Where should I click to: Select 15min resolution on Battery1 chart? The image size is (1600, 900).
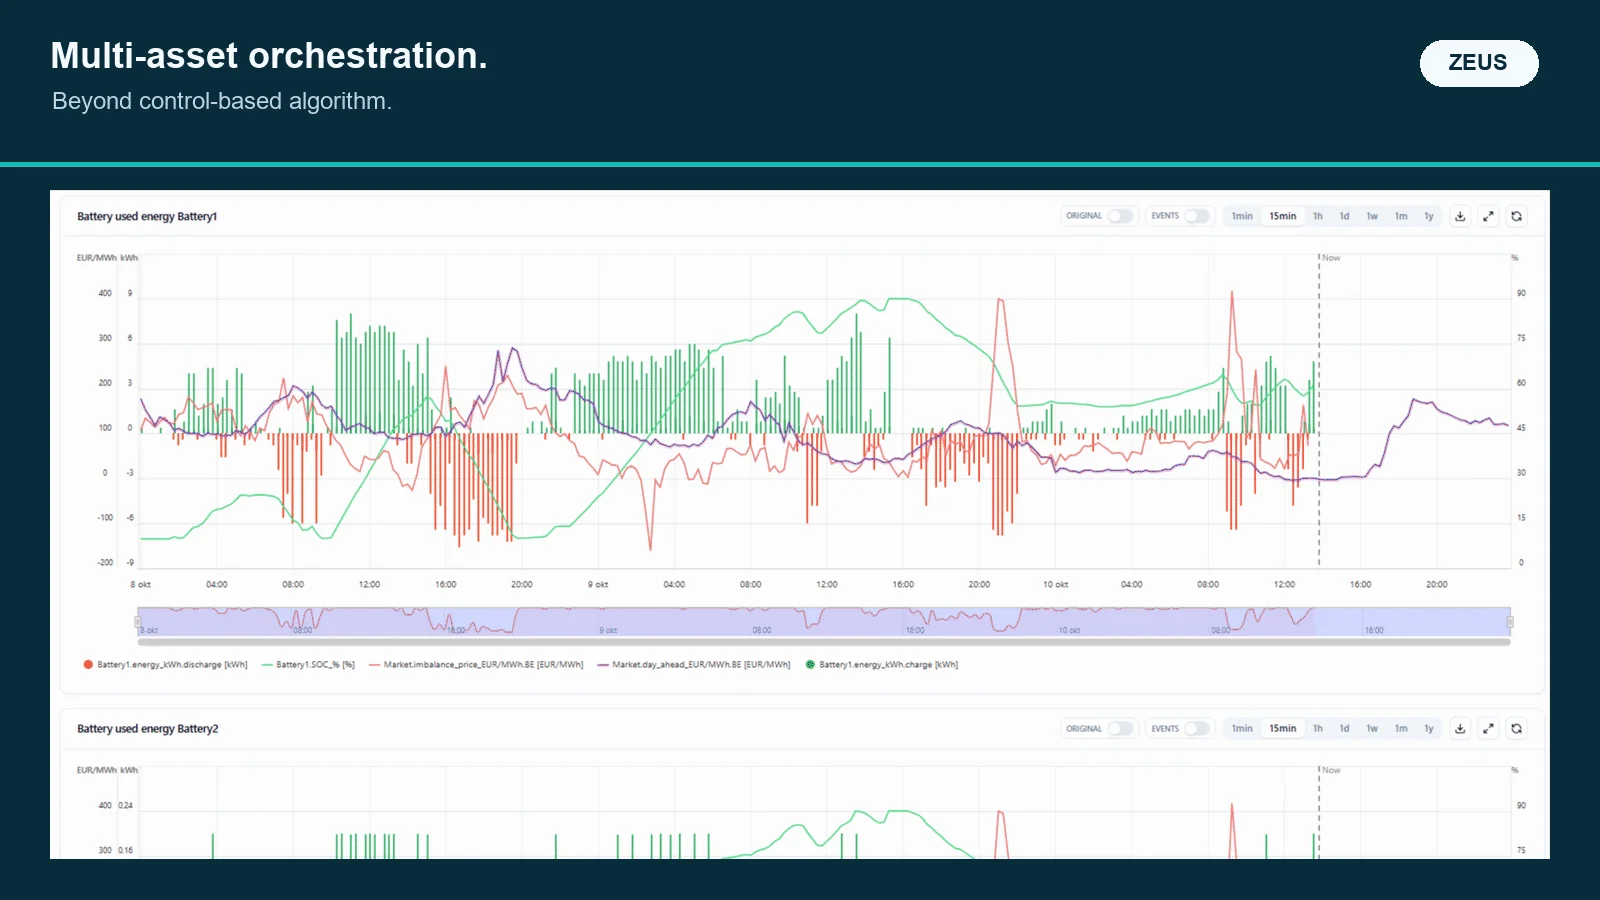pos(1283,216)
